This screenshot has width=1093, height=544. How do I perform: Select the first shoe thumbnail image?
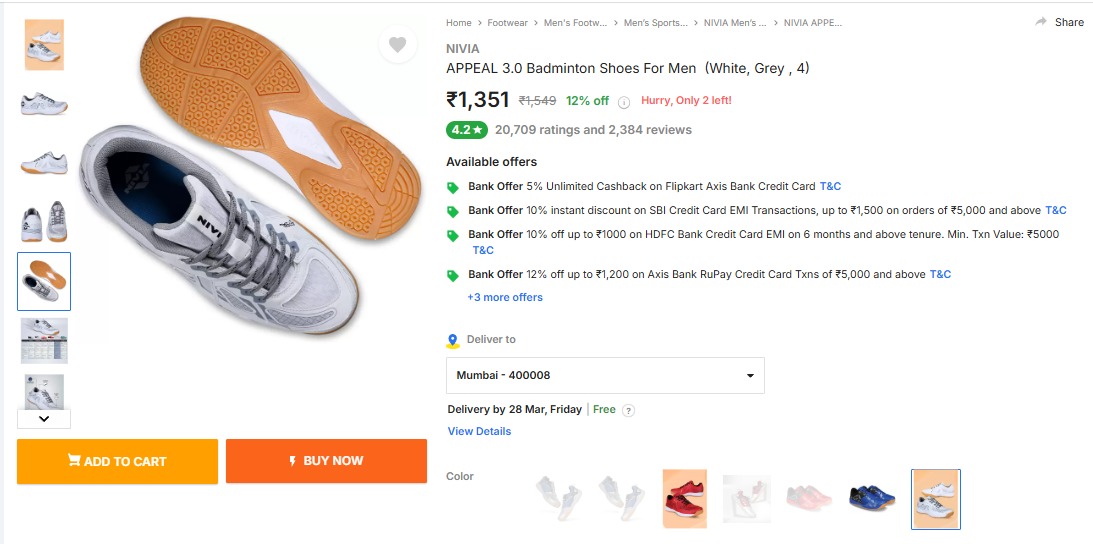coord(44,45)
